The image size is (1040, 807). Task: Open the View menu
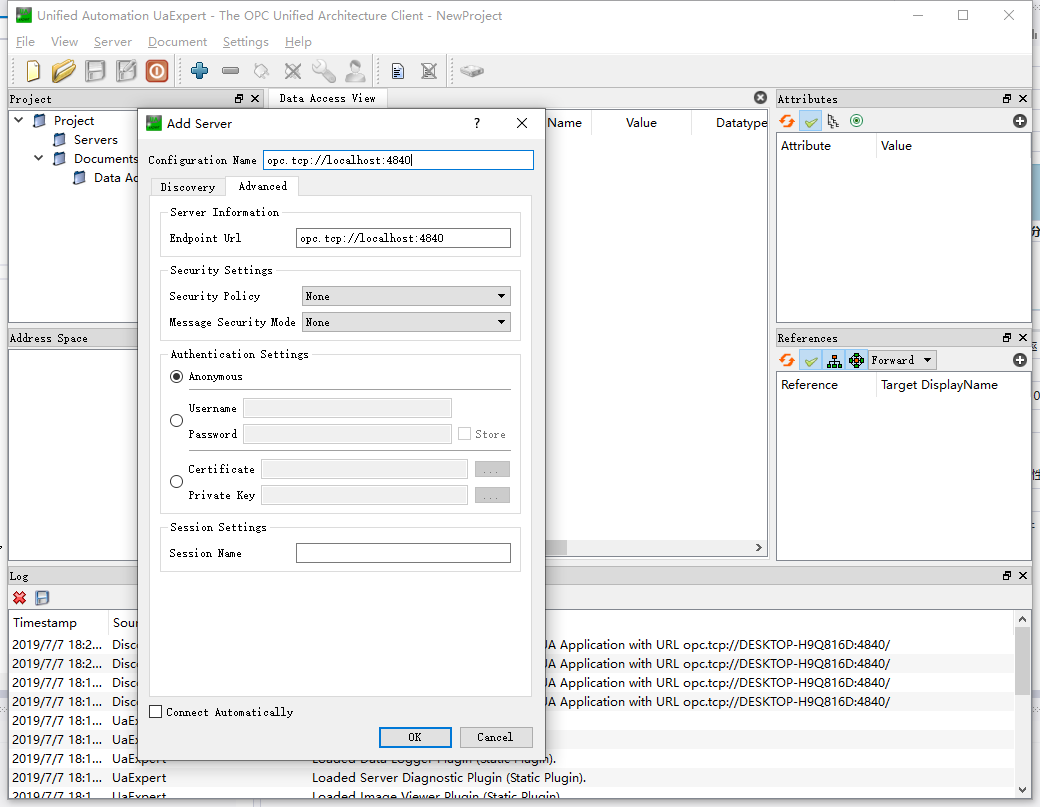(x=64, y=42)
